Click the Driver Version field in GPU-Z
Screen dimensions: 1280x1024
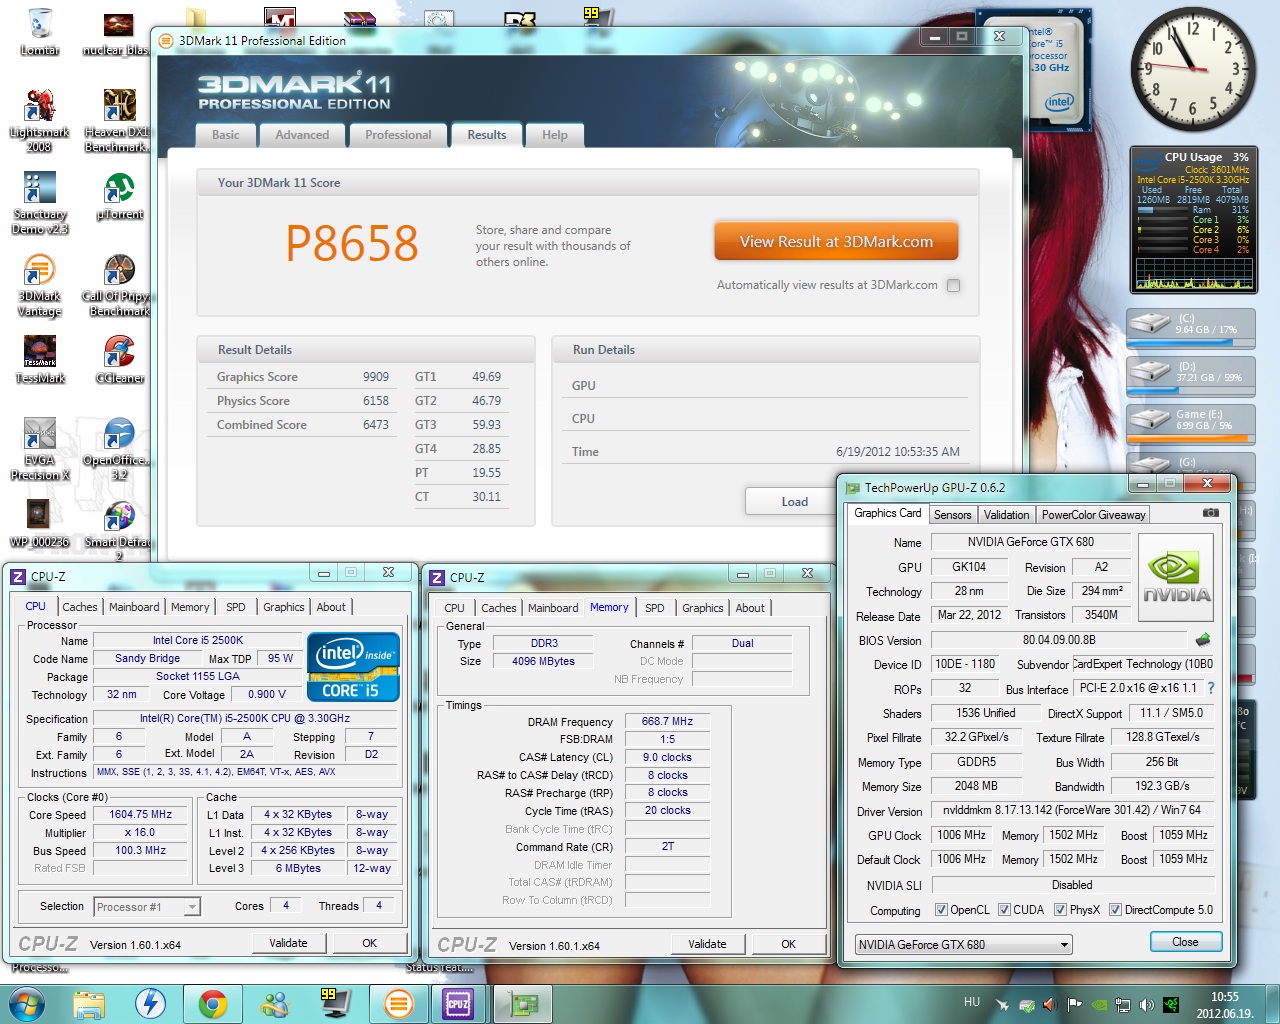click(x=1072, y=810)
